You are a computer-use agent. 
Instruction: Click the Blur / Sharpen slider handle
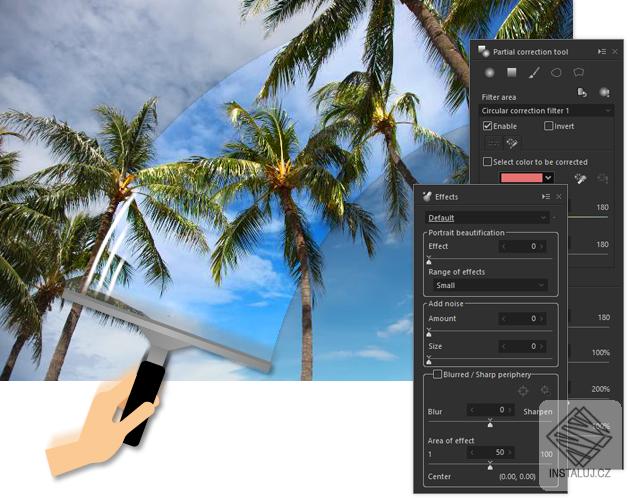pos(490,423)
